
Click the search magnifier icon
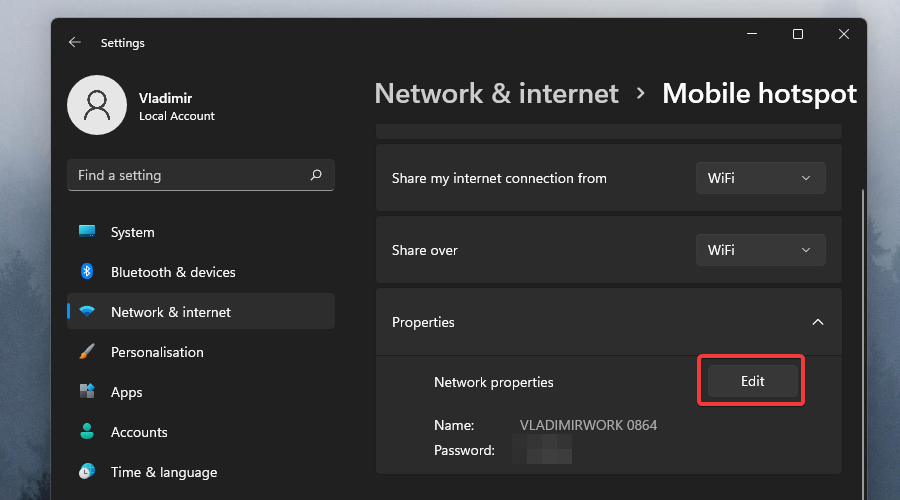click(x=316, y=175)
